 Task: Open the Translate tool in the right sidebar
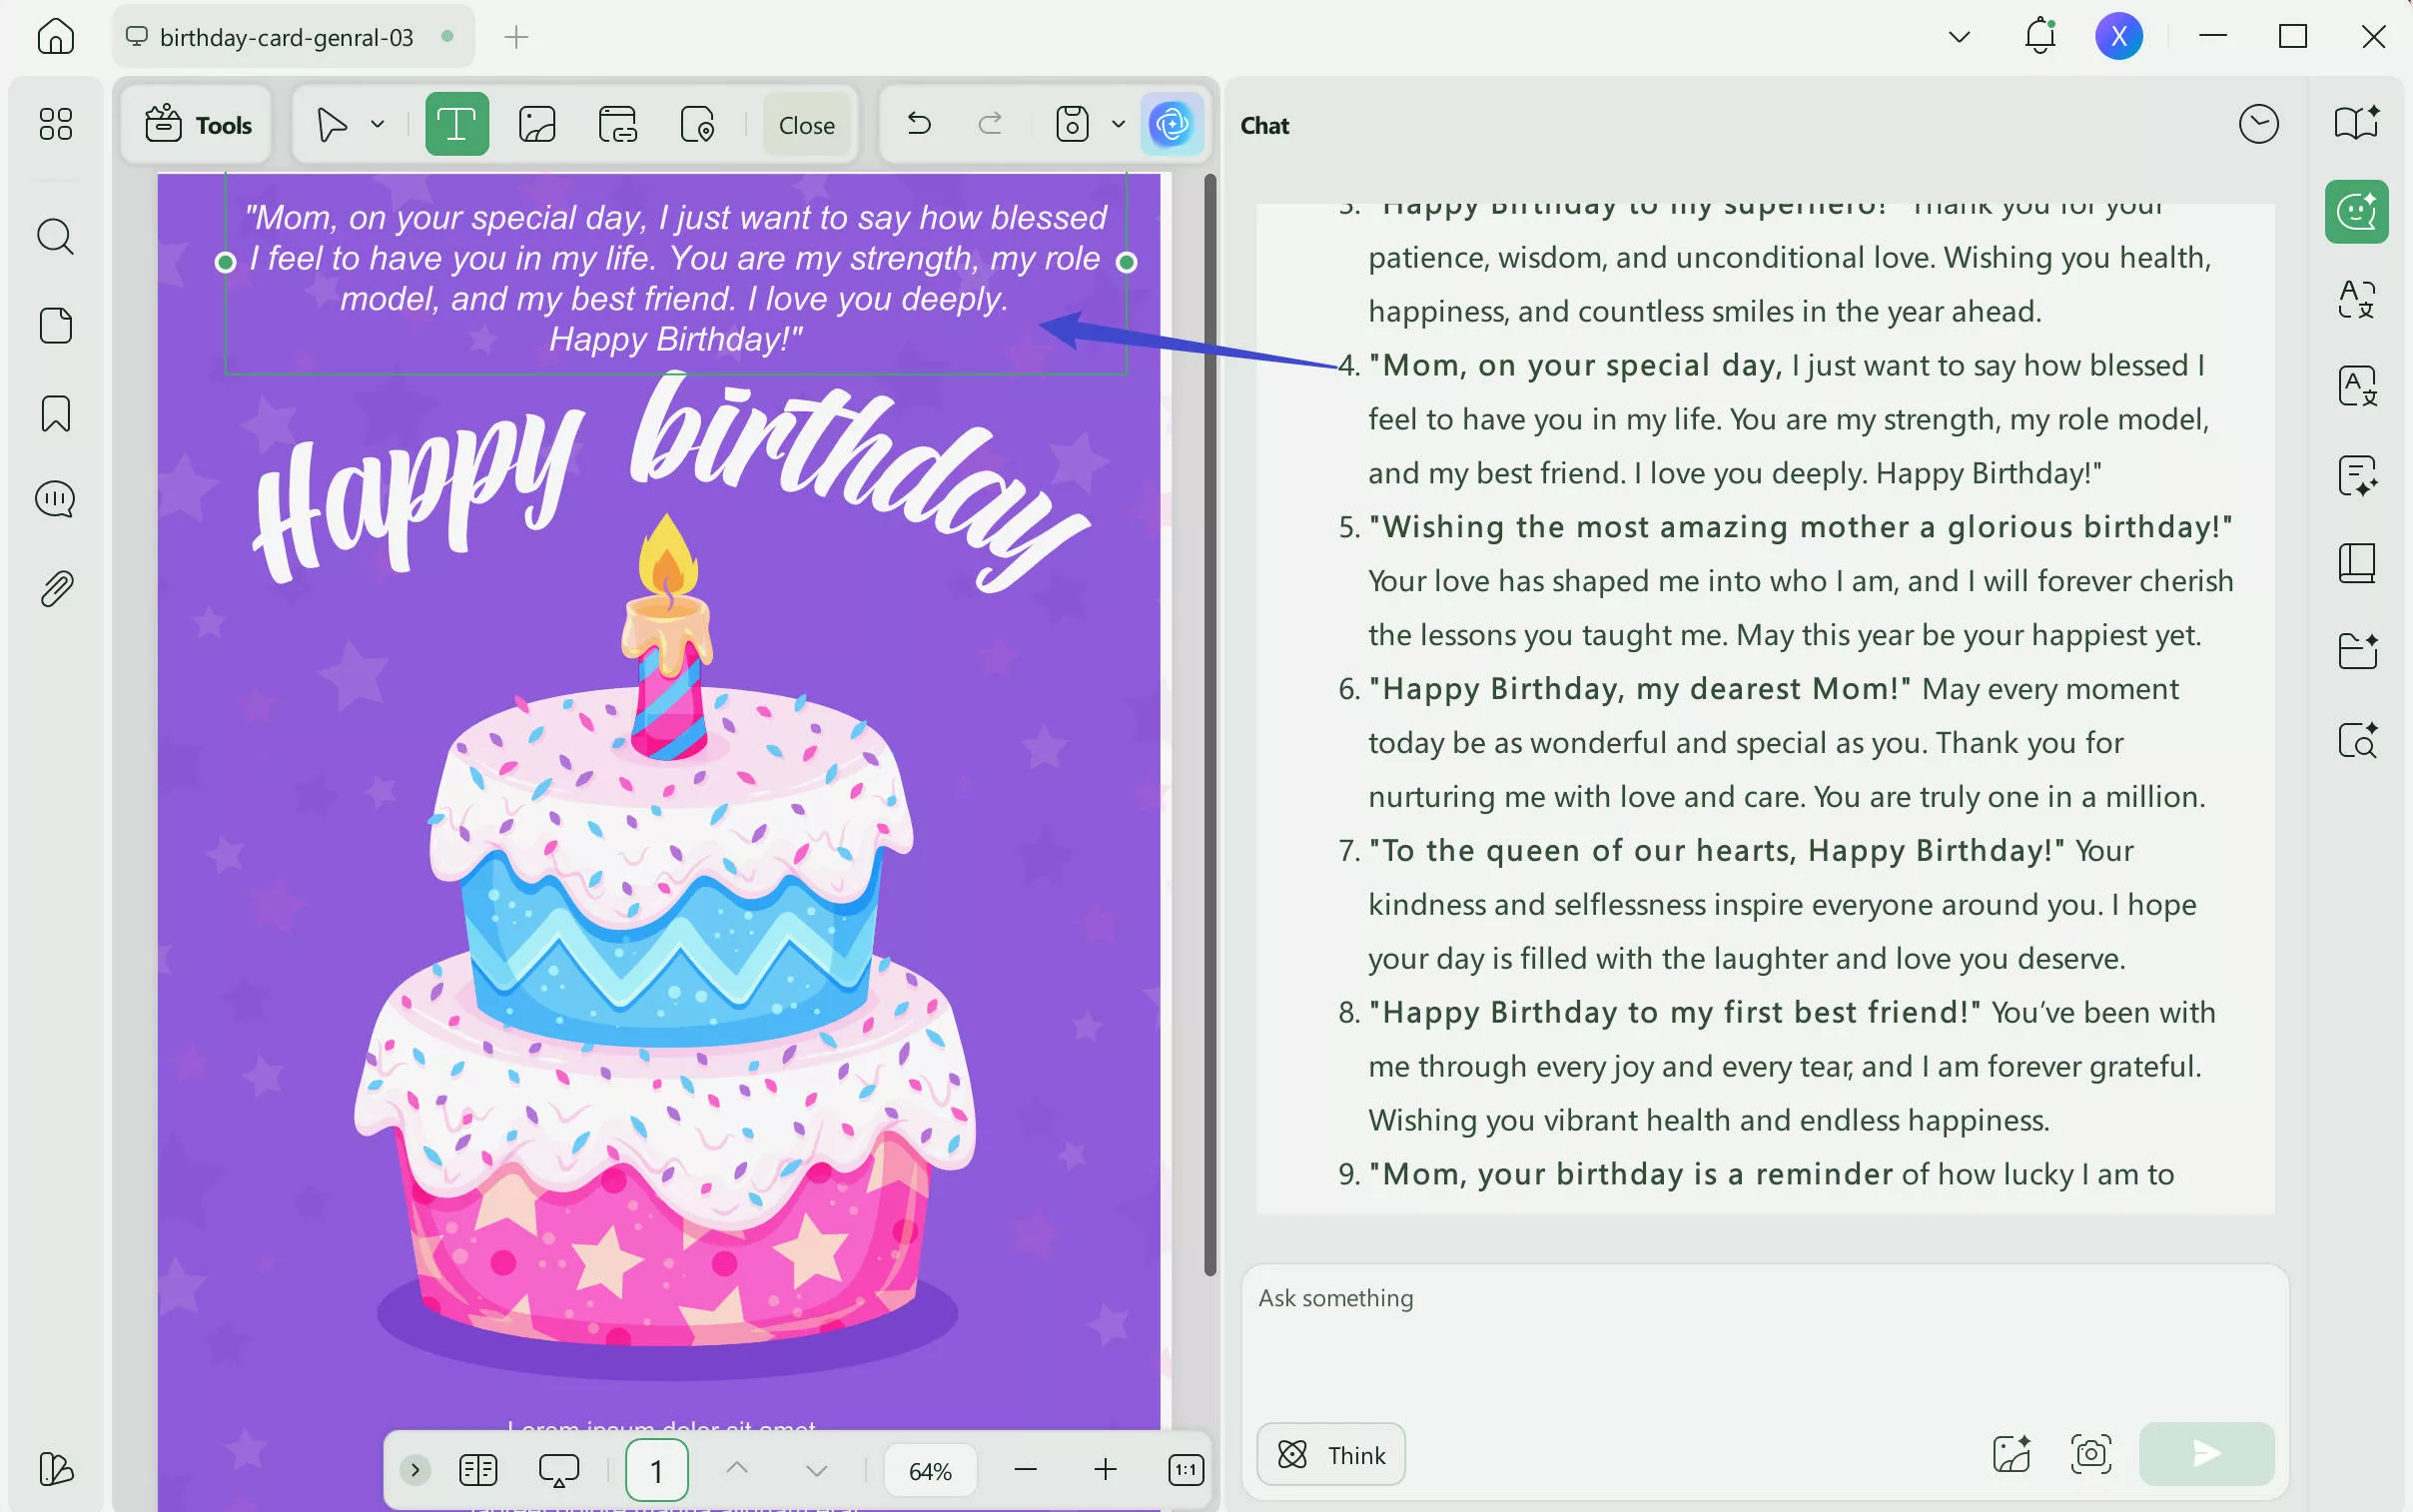coord(2357,386)
